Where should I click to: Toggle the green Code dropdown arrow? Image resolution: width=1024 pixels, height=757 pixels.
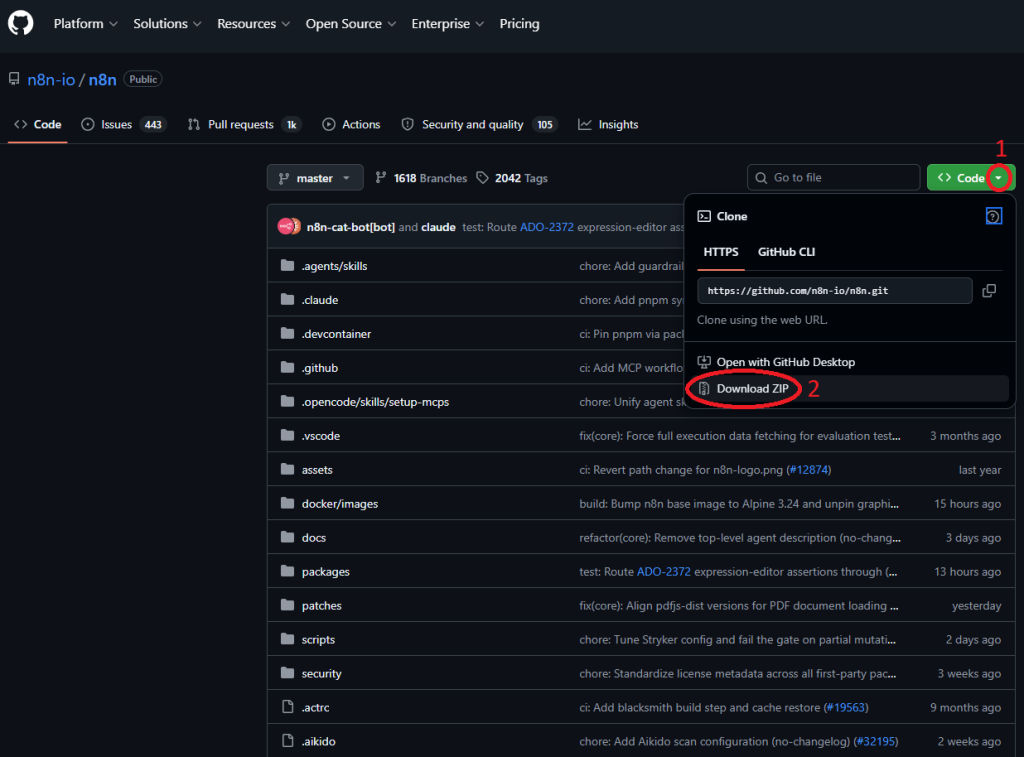999,178
